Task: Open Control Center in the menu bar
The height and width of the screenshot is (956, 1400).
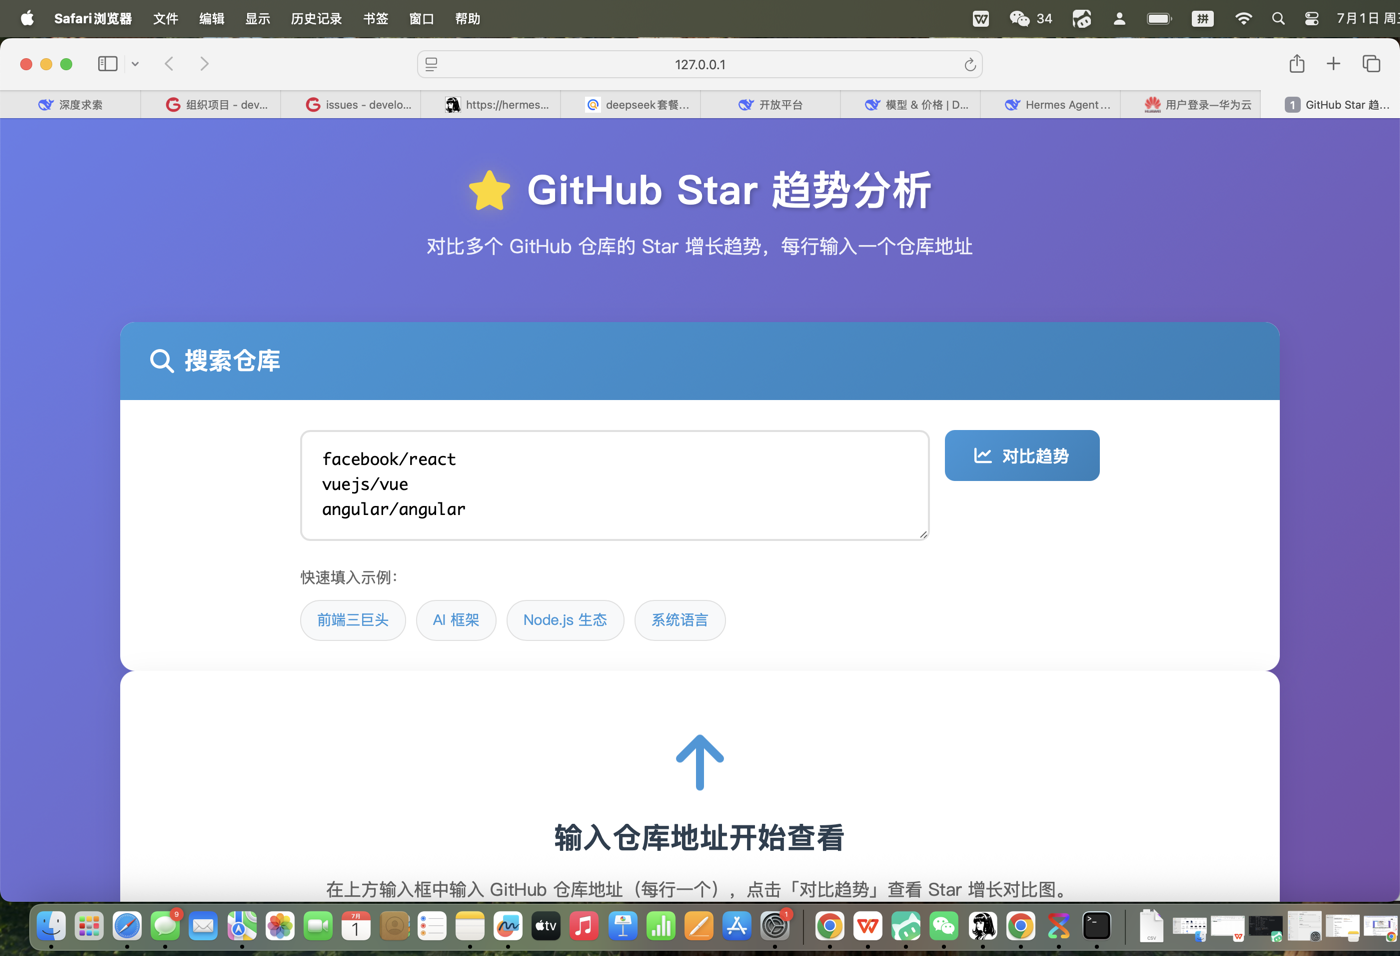Action: pyautogui.click(x=1312, y=18)
